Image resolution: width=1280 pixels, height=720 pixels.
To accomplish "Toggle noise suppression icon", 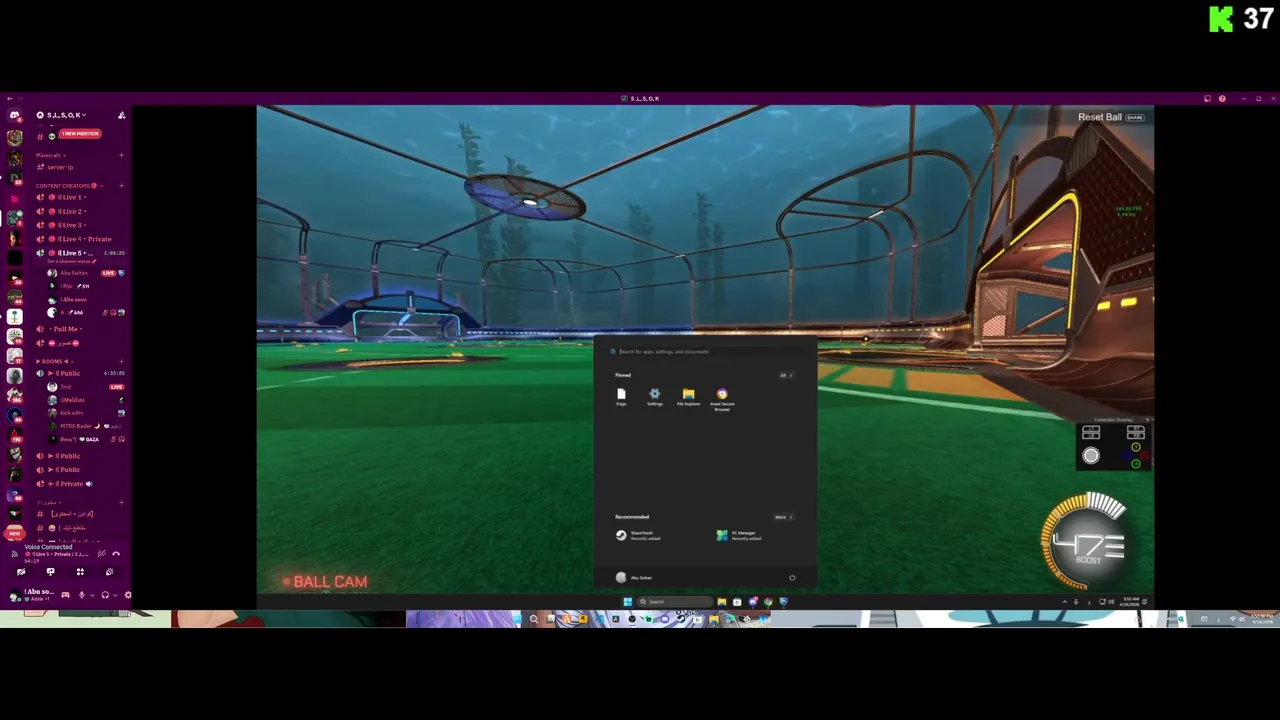I will 102,553.
